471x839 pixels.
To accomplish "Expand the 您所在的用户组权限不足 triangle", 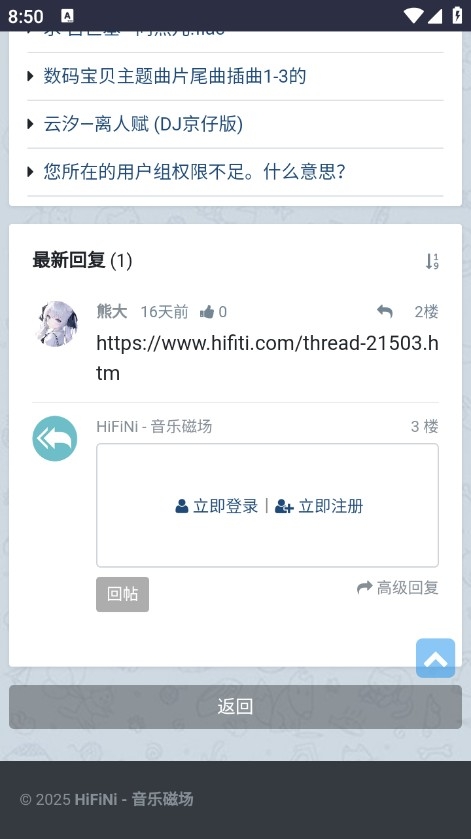I will tap(31, 172).
